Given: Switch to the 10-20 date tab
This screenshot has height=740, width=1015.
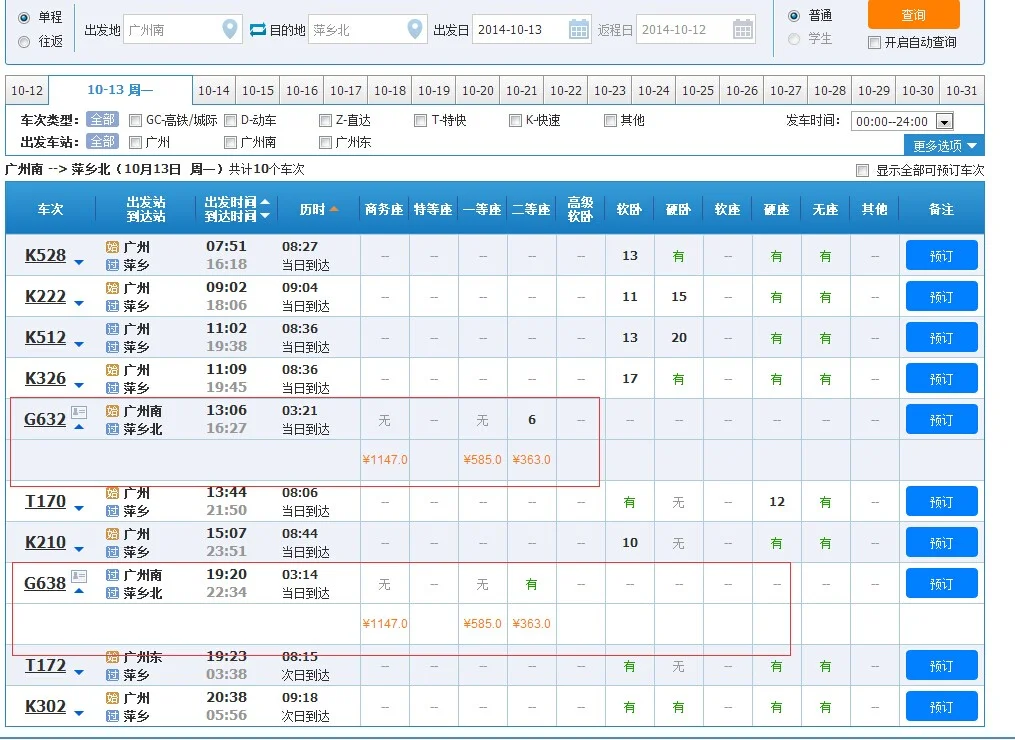Looking at the screenshot, I should click(477, 90).
